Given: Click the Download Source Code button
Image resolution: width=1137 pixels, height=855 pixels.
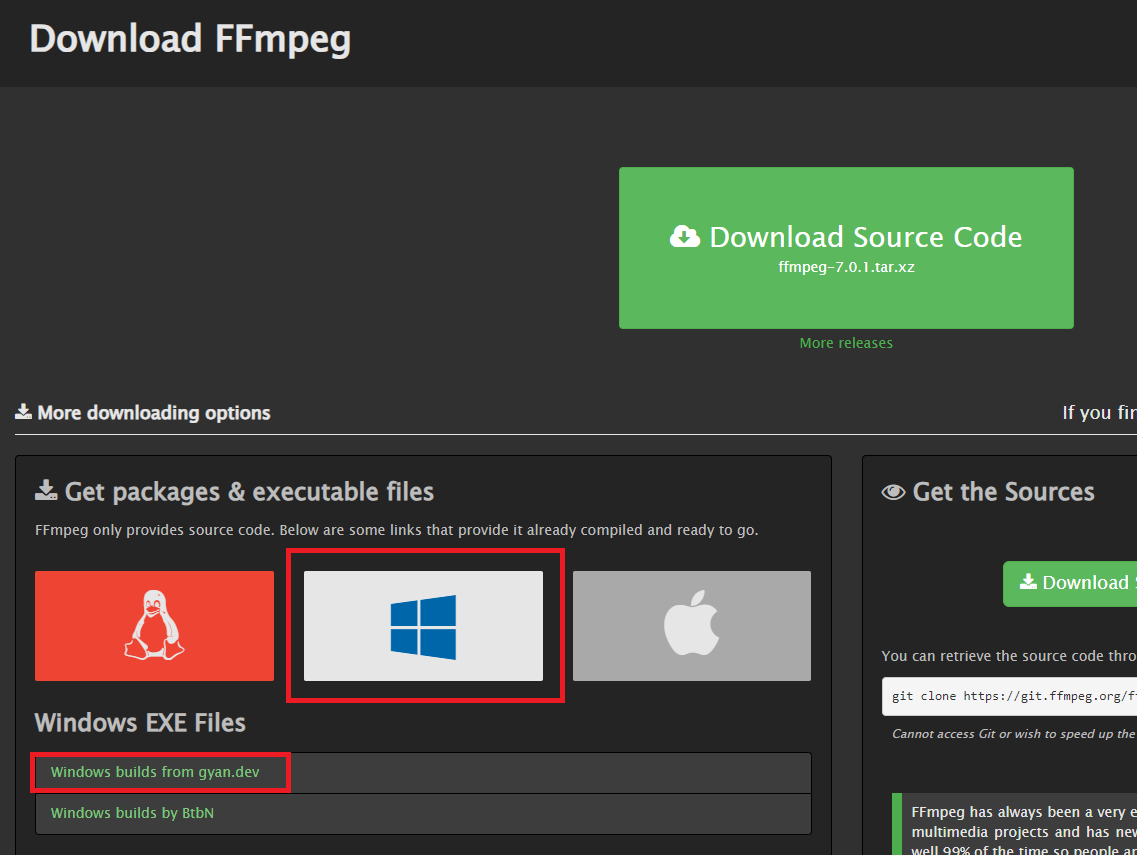Looking at the screenshot, I should click(846, 248).
